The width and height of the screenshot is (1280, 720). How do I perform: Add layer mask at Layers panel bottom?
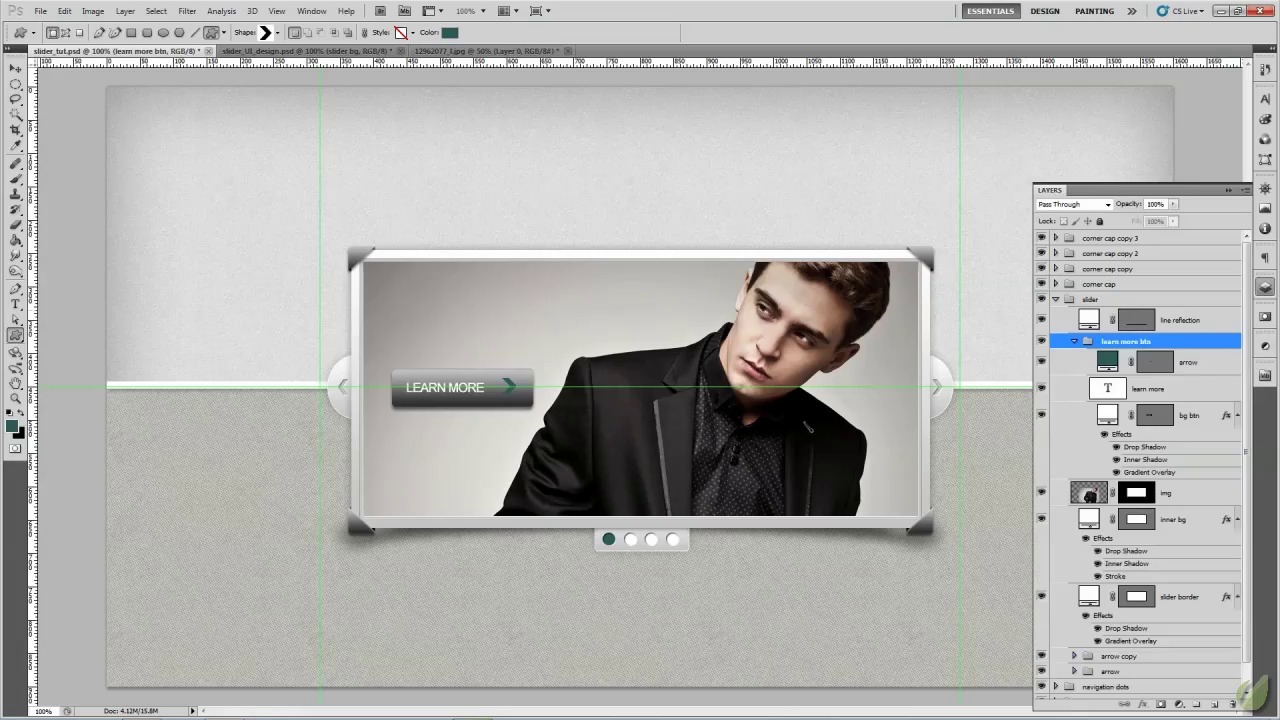(x=1161, y=704)
